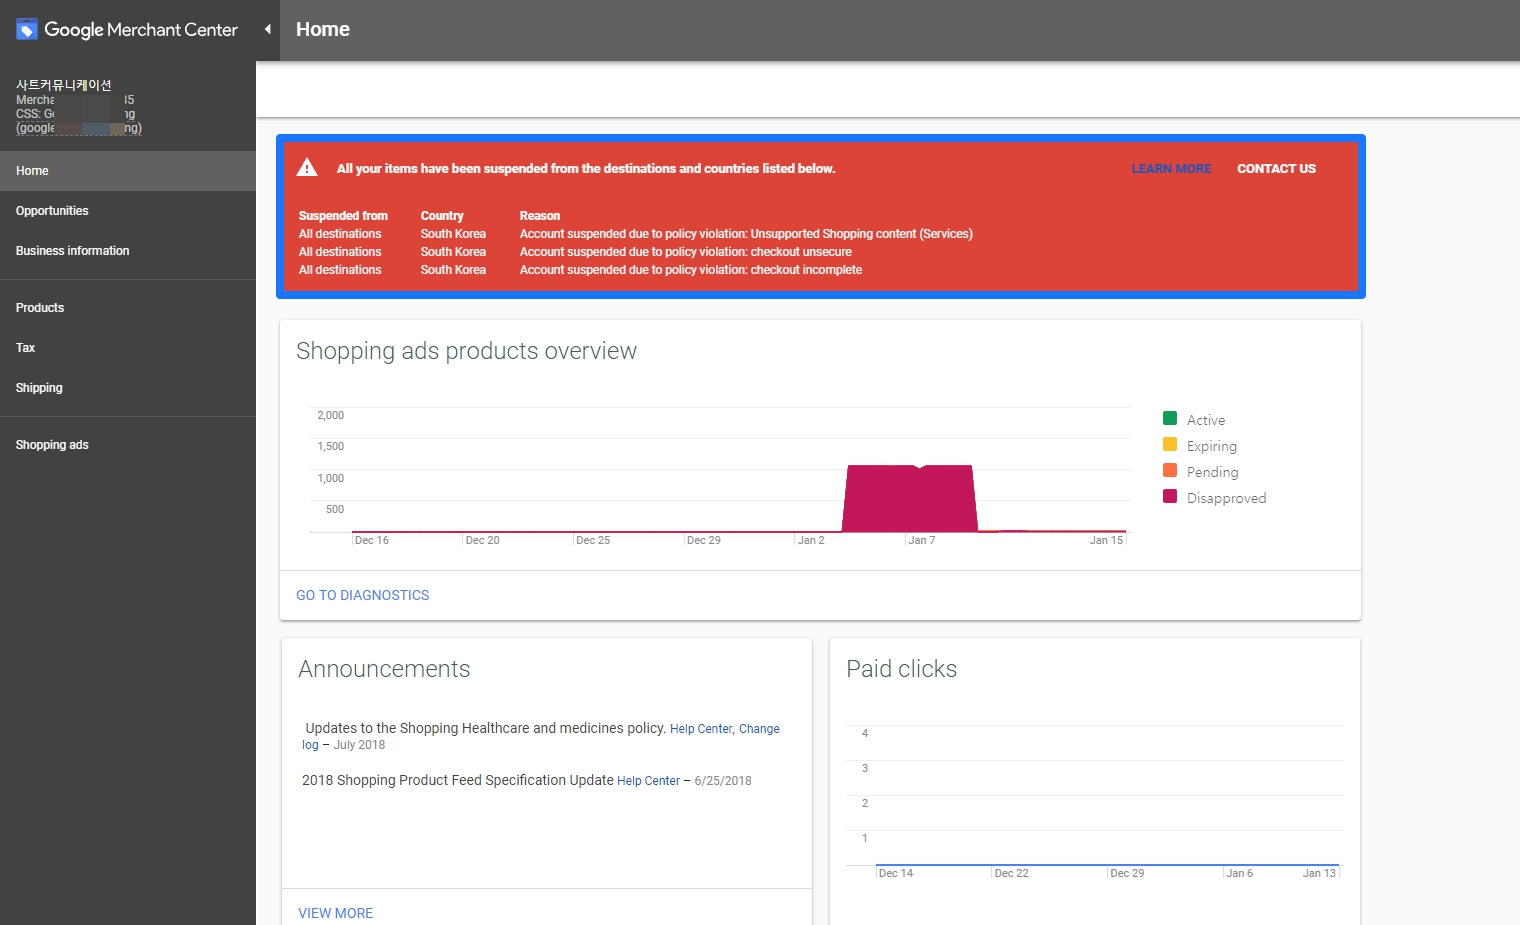The width and height of the screenshot is (1520, 925).
Task: Click LEARN MORE in the suspension alert
Action: [1171, 169]
